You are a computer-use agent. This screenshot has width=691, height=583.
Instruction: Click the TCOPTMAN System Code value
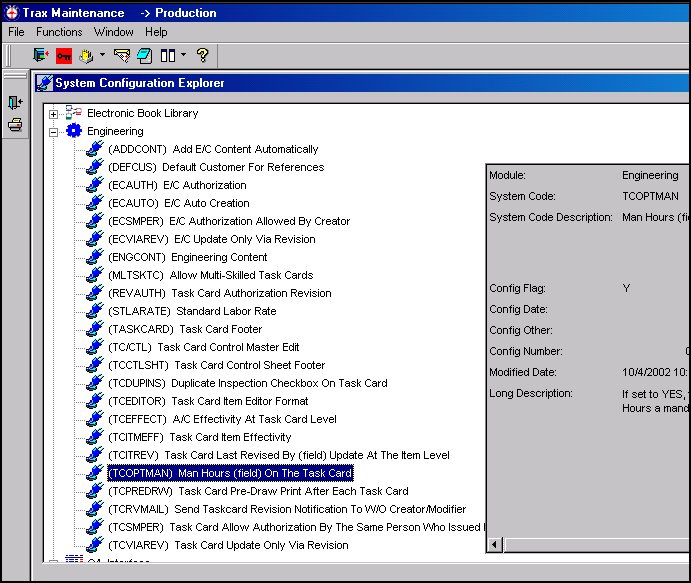click(x=650, y=196)
